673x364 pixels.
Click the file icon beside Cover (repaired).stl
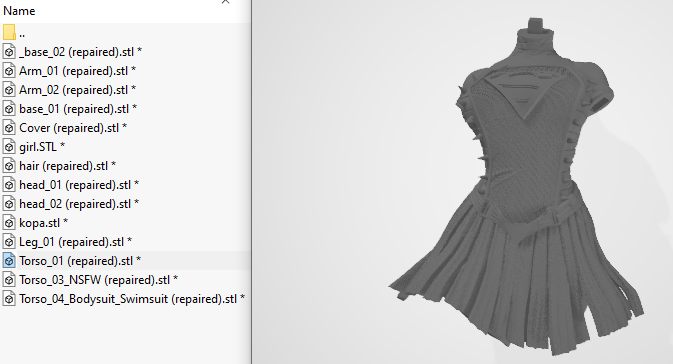click(9, 127)
